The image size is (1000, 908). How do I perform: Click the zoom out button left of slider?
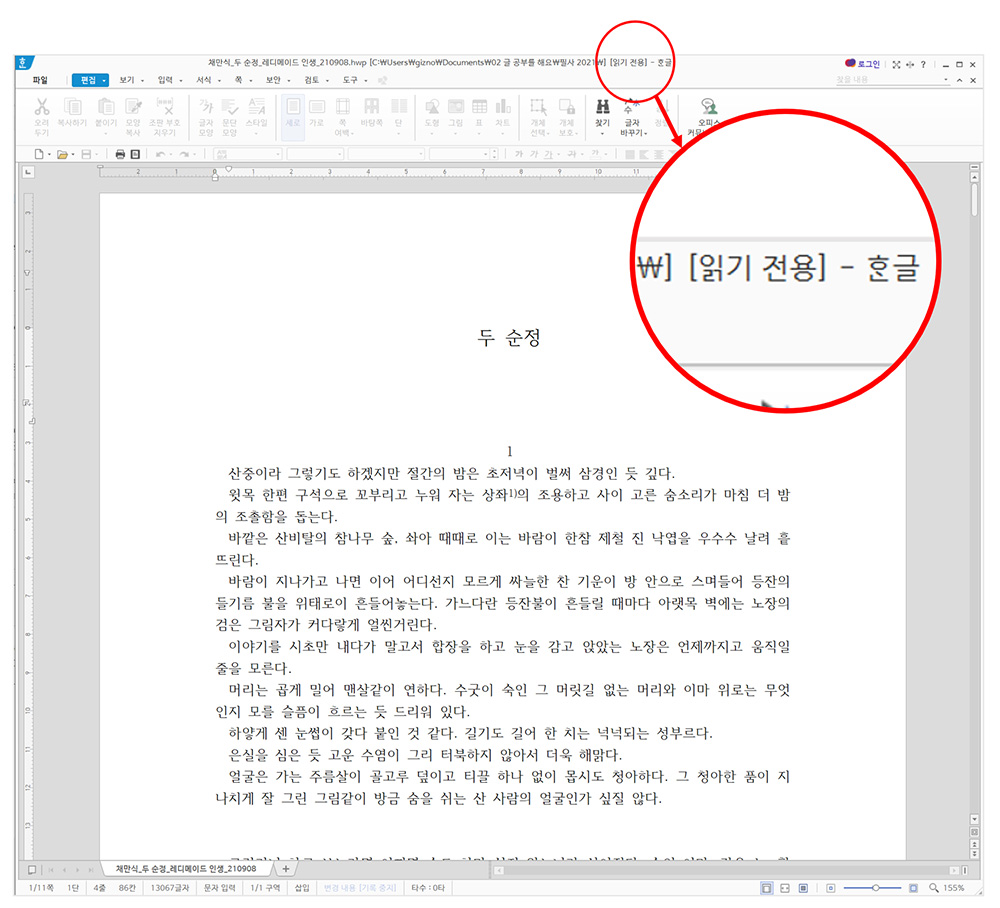point(830,888)
